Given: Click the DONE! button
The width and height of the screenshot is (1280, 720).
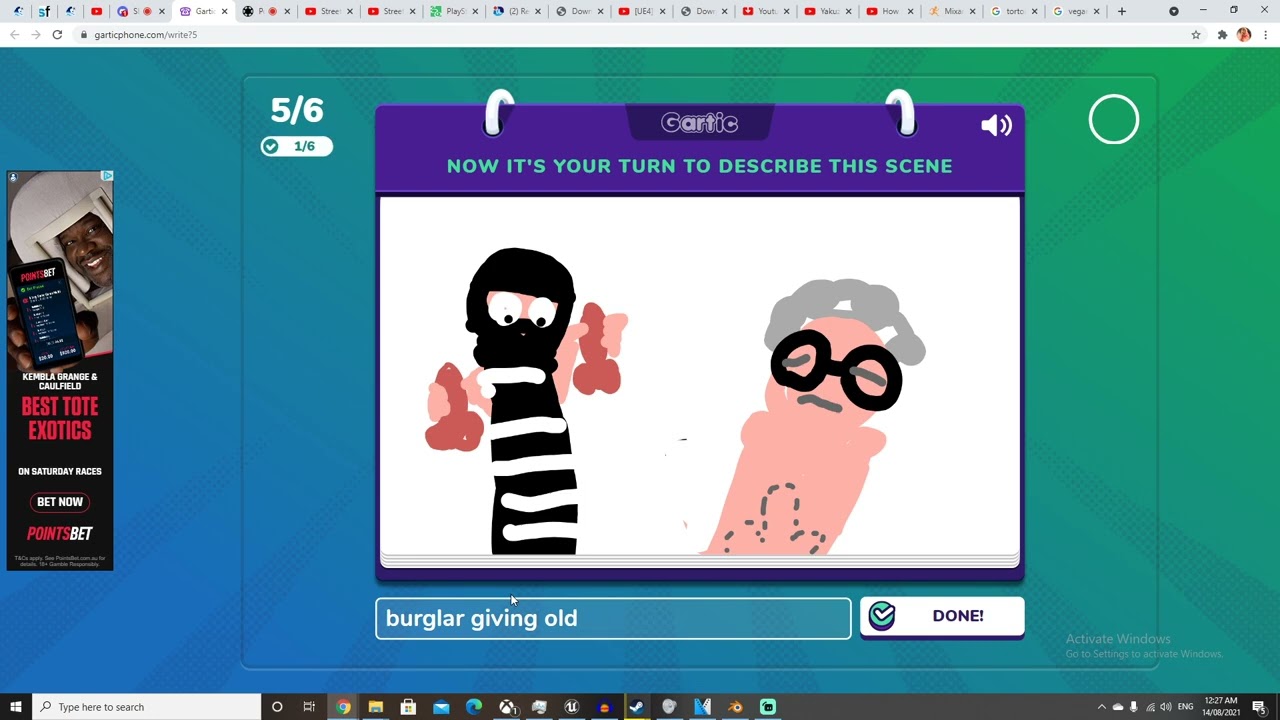Looking at the screenshot, I should tap(942, 616).
